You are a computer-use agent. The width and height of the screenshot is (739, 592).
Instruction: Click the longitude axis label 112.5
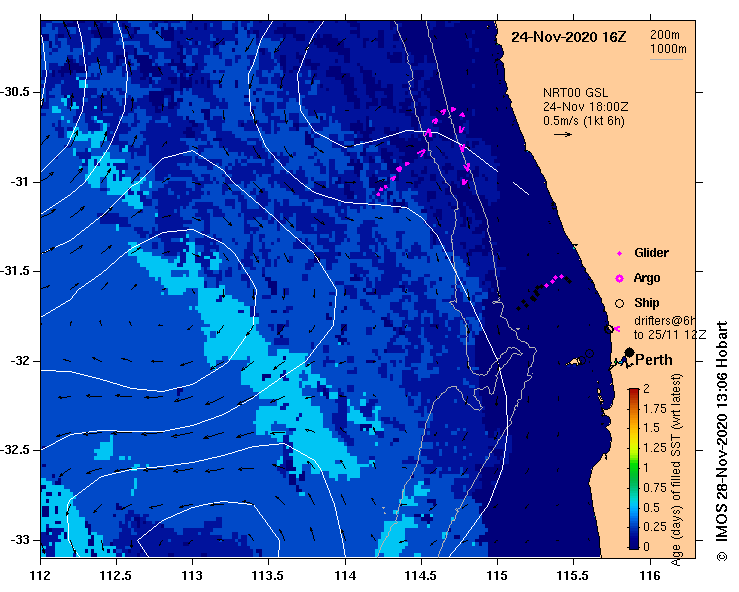click(116, 576)
